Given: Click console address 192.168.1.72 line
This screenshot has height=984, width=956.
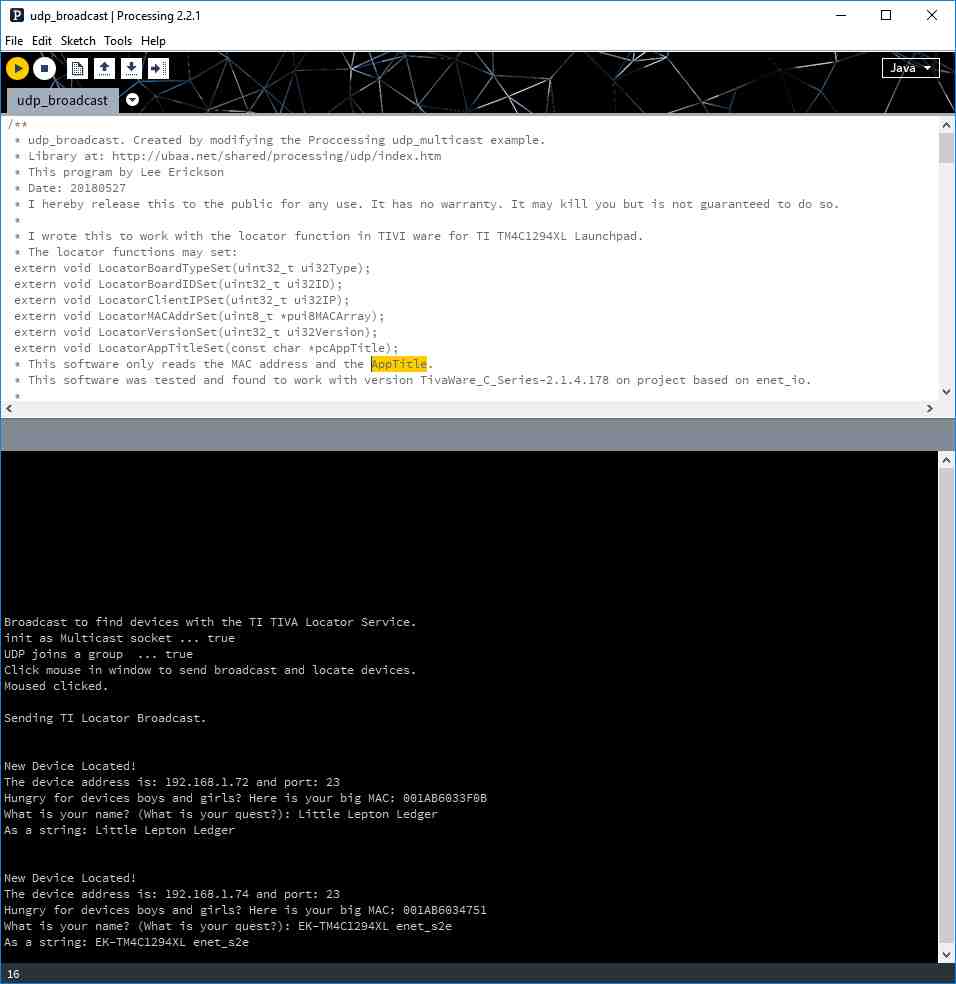Looking at the screenshot, I should click(x=172, y=782).
